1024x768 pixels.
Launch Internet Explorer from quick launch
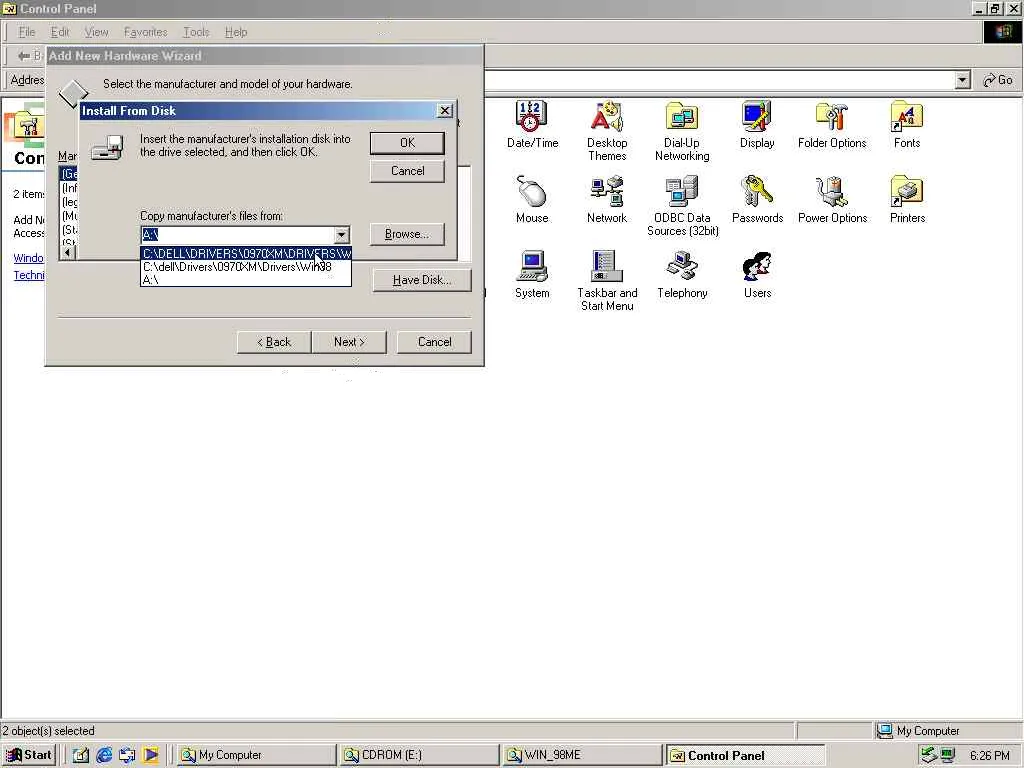[104, 755]
